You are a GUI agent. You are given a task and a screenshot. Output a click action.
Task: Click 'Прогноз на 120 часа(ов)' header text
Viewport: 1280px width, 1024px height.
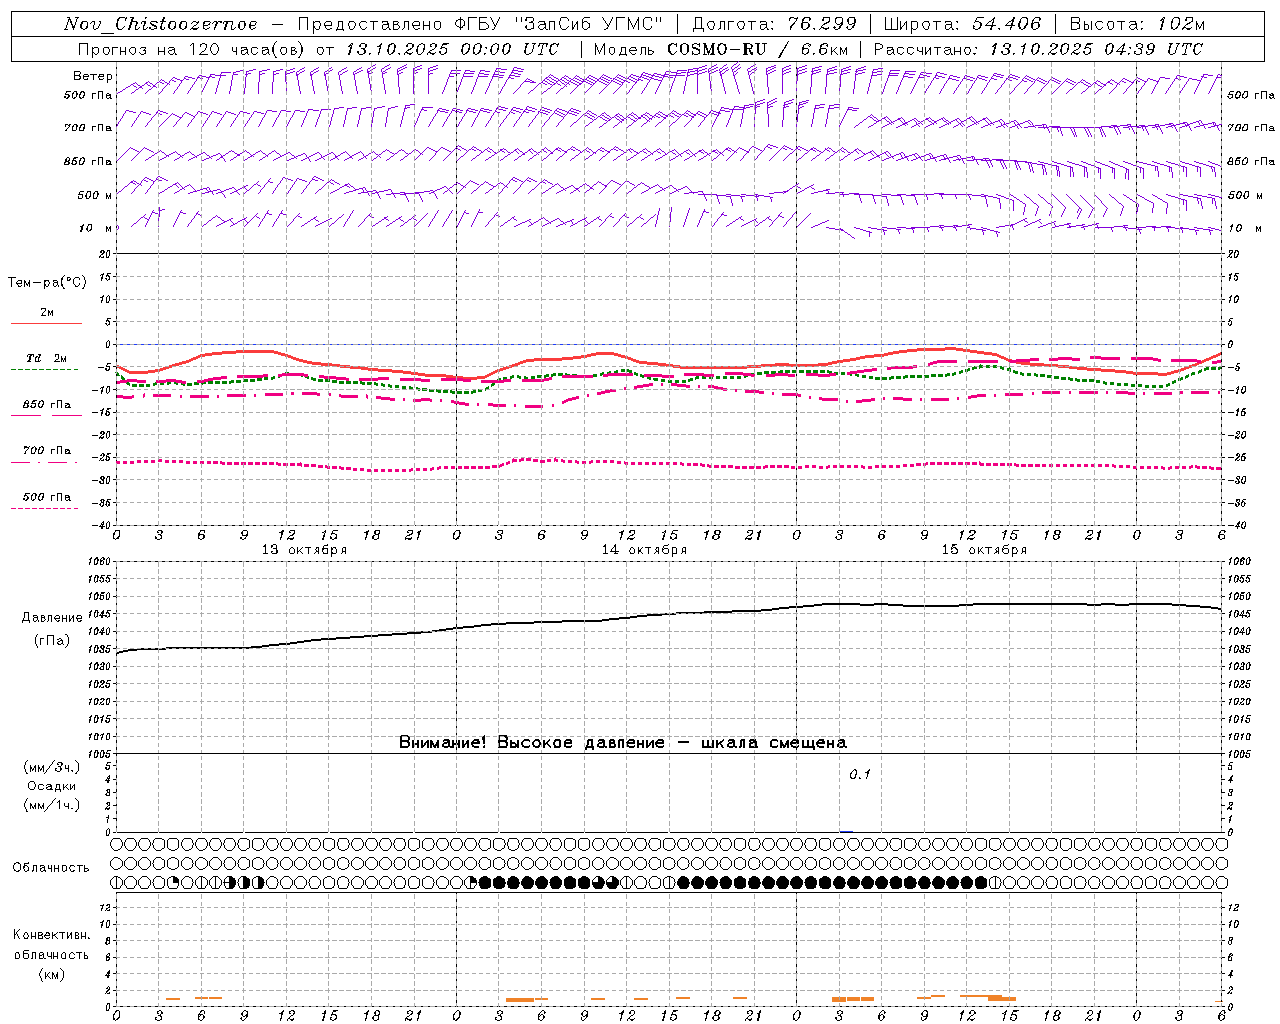point(192,49)
